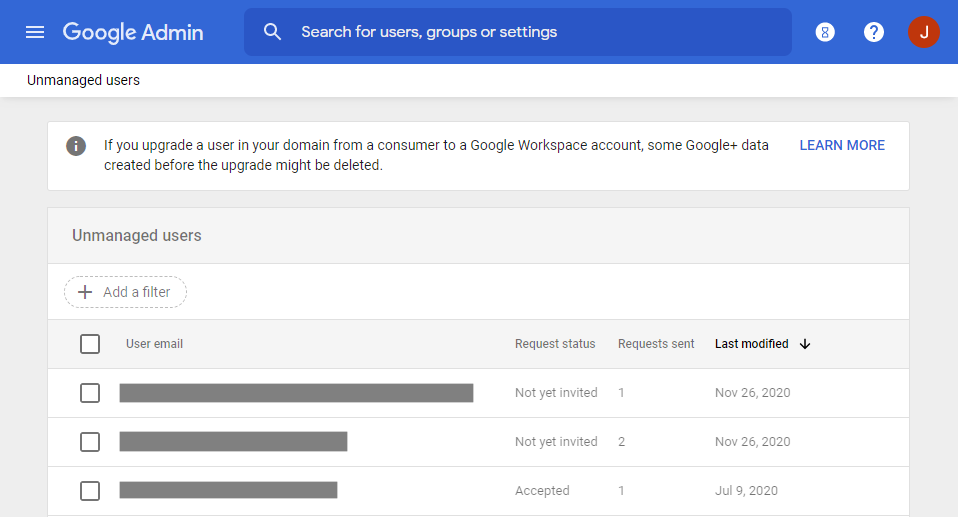The height and width of the screenshot is (517, 958).
Task: Toggle the select-all checkbox in the header
Action: click(x=90, y=344)
